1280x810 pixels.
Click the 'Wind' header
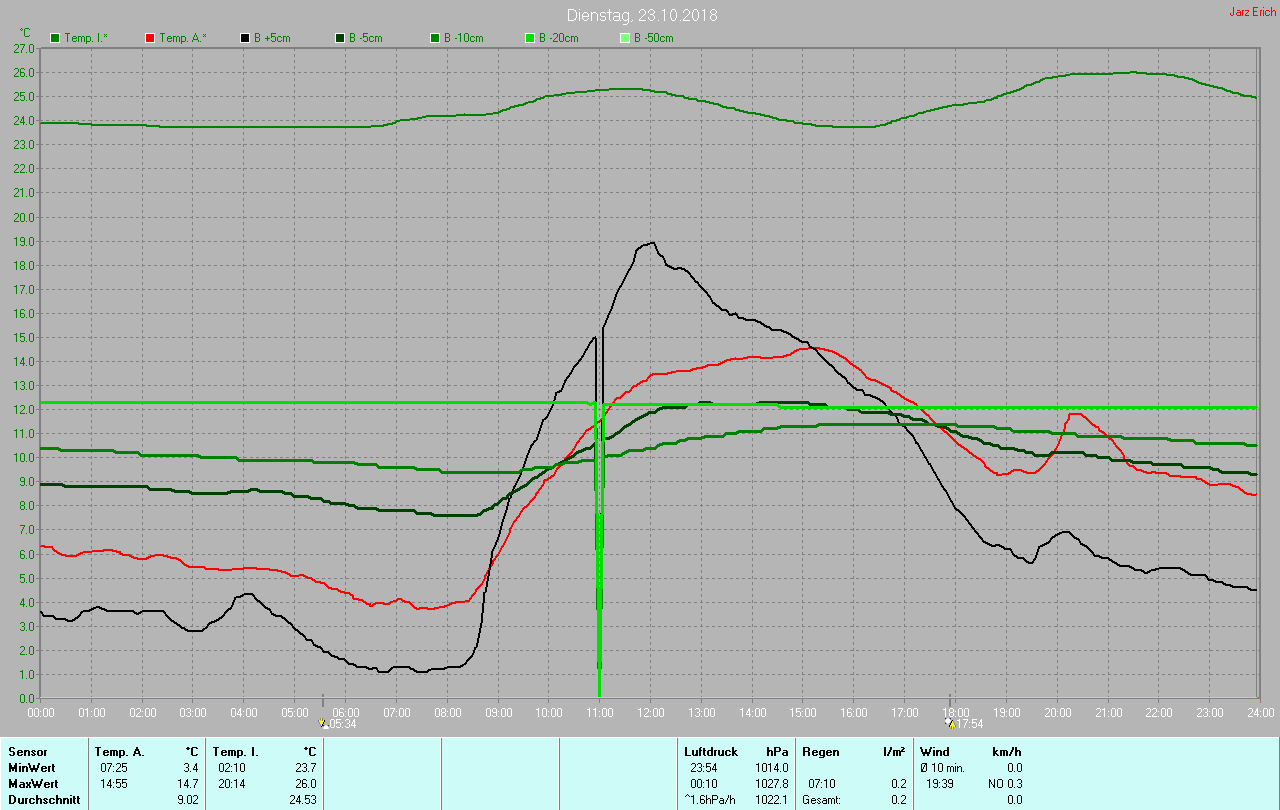(x=935, y=752)
